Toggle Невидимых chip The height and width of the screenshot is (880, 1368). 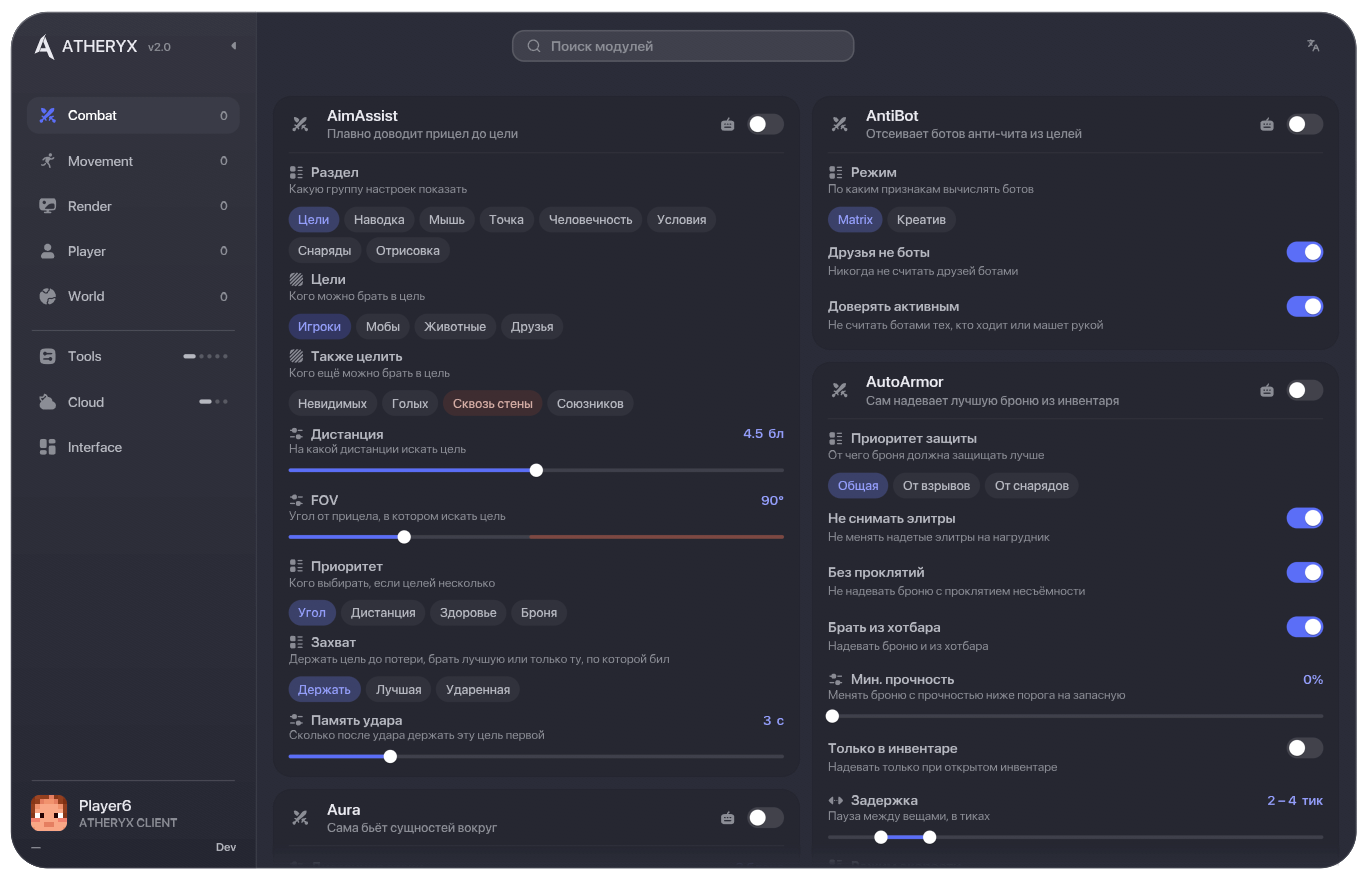pyautogui.click(x=332, y=404)
